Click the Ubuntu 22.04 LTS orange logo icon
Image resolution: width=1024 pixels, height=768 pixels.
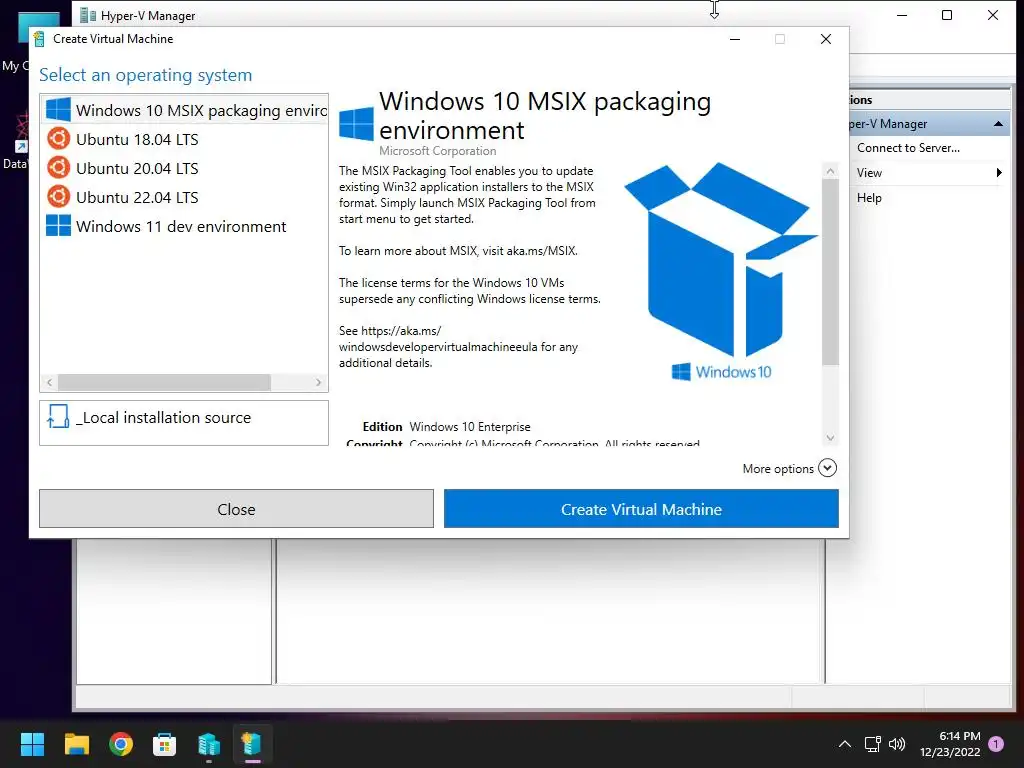click(58, 197)
